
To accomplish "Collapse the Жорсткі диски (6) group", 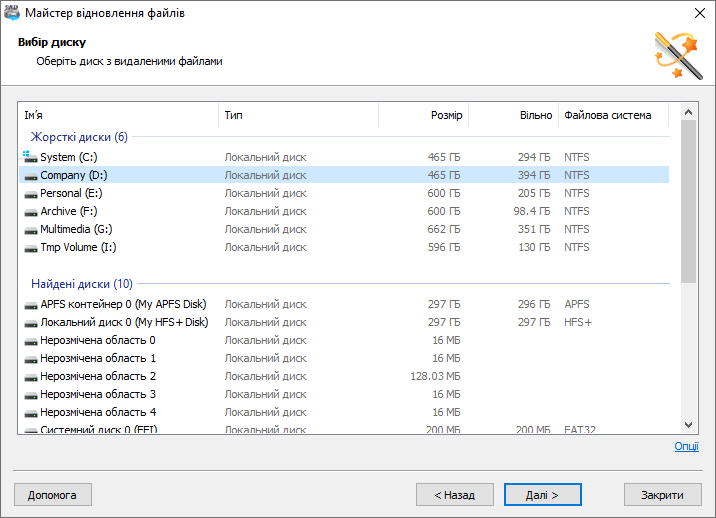I will pyautogui.click(x=79, y=137).
